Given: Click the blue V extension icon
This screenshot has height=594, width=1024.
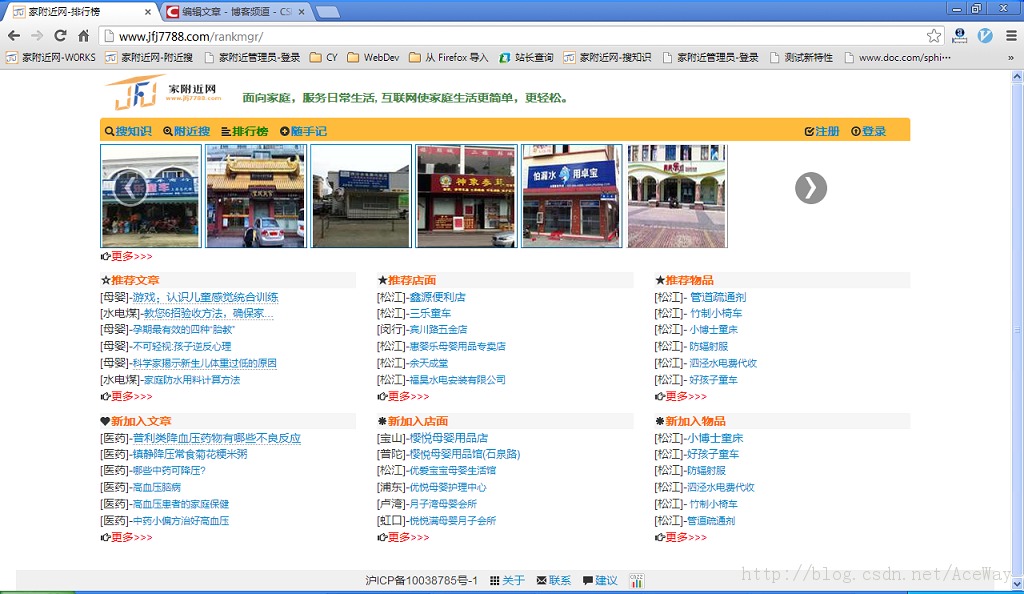Looking at the screenshot, I should click(x=985, y=36).
